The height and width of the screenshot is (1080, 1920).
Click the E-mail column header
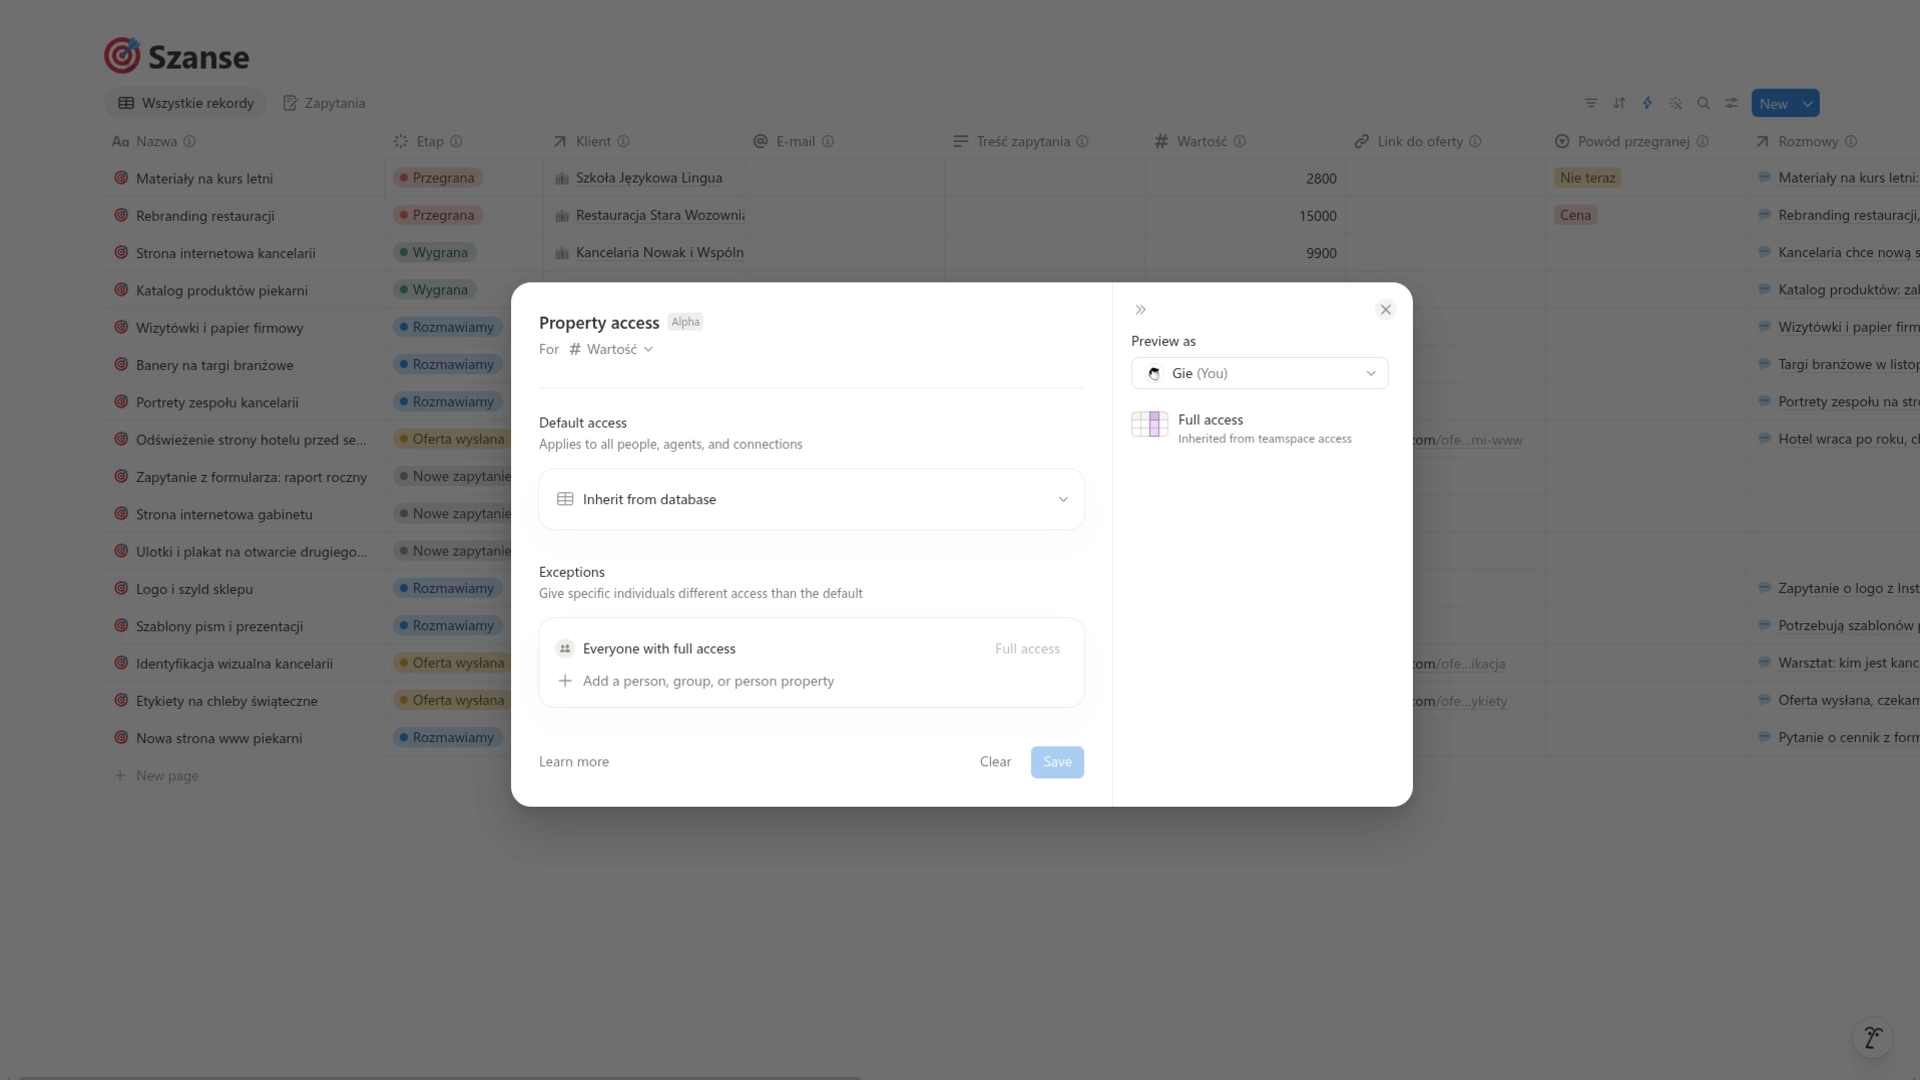tap(795, 142)
